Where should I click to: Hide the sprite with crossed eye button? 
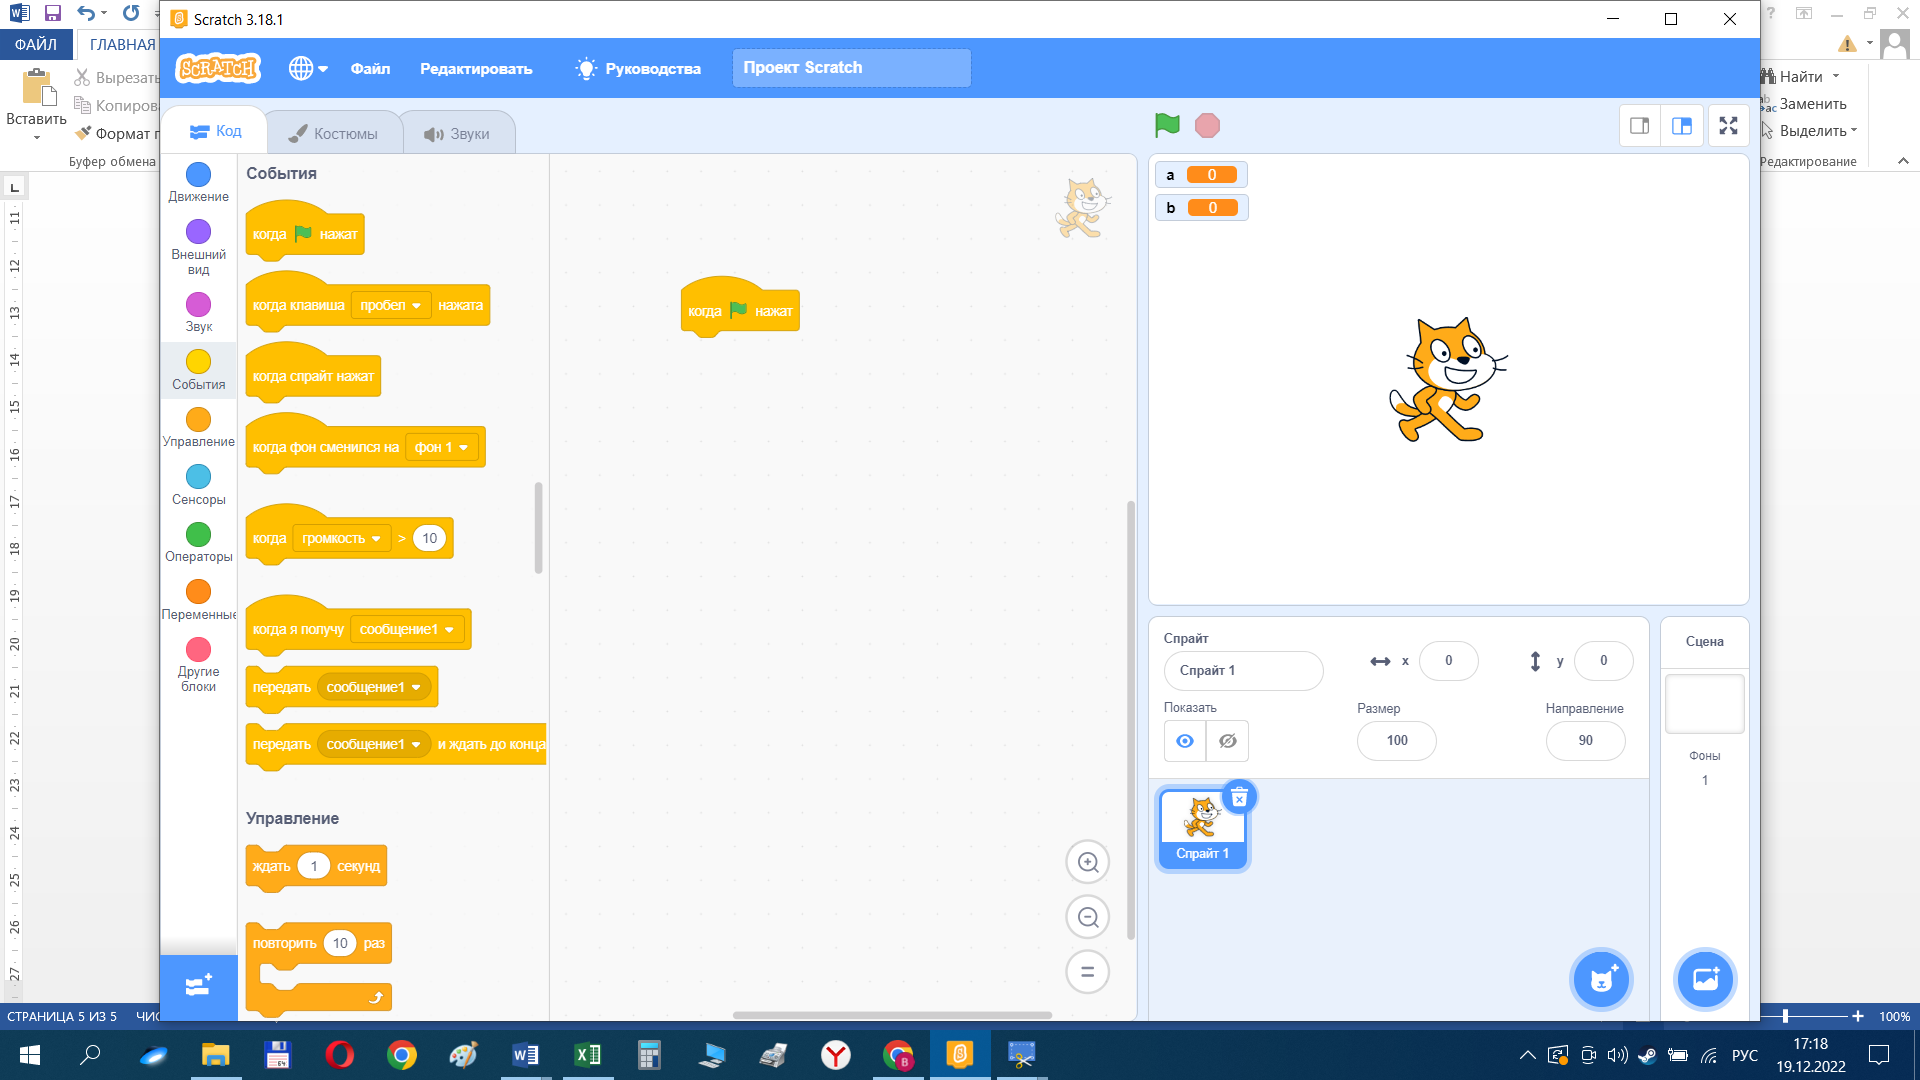click(x=1228, y=741)
